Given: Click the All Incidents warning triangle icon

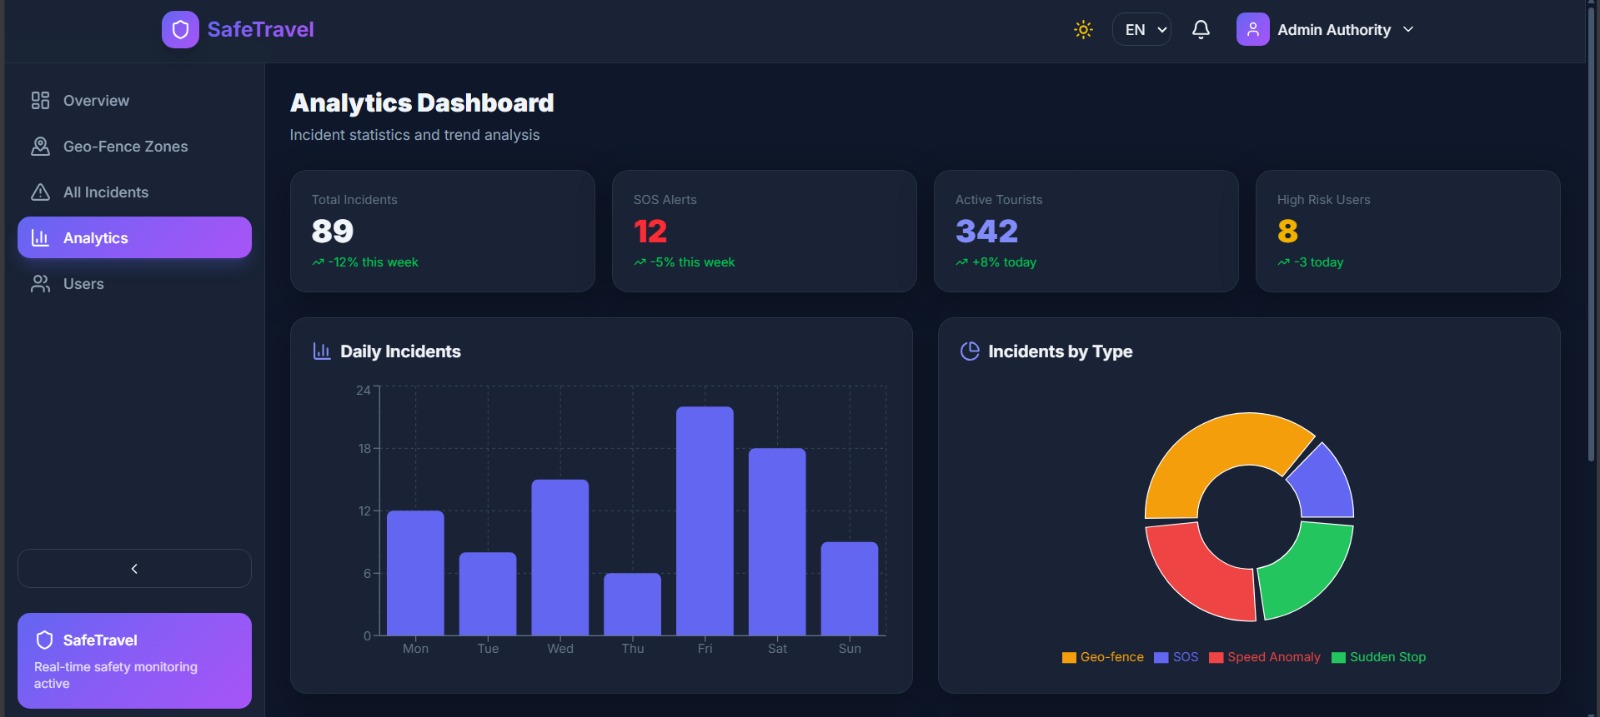Looking at the screenshot, I should click(x=40, y=192).
